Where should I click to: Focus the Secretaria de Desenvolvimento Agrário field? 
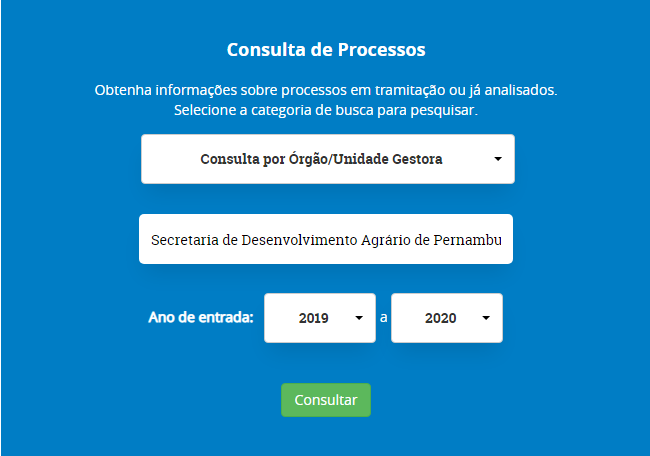[325, 239]
